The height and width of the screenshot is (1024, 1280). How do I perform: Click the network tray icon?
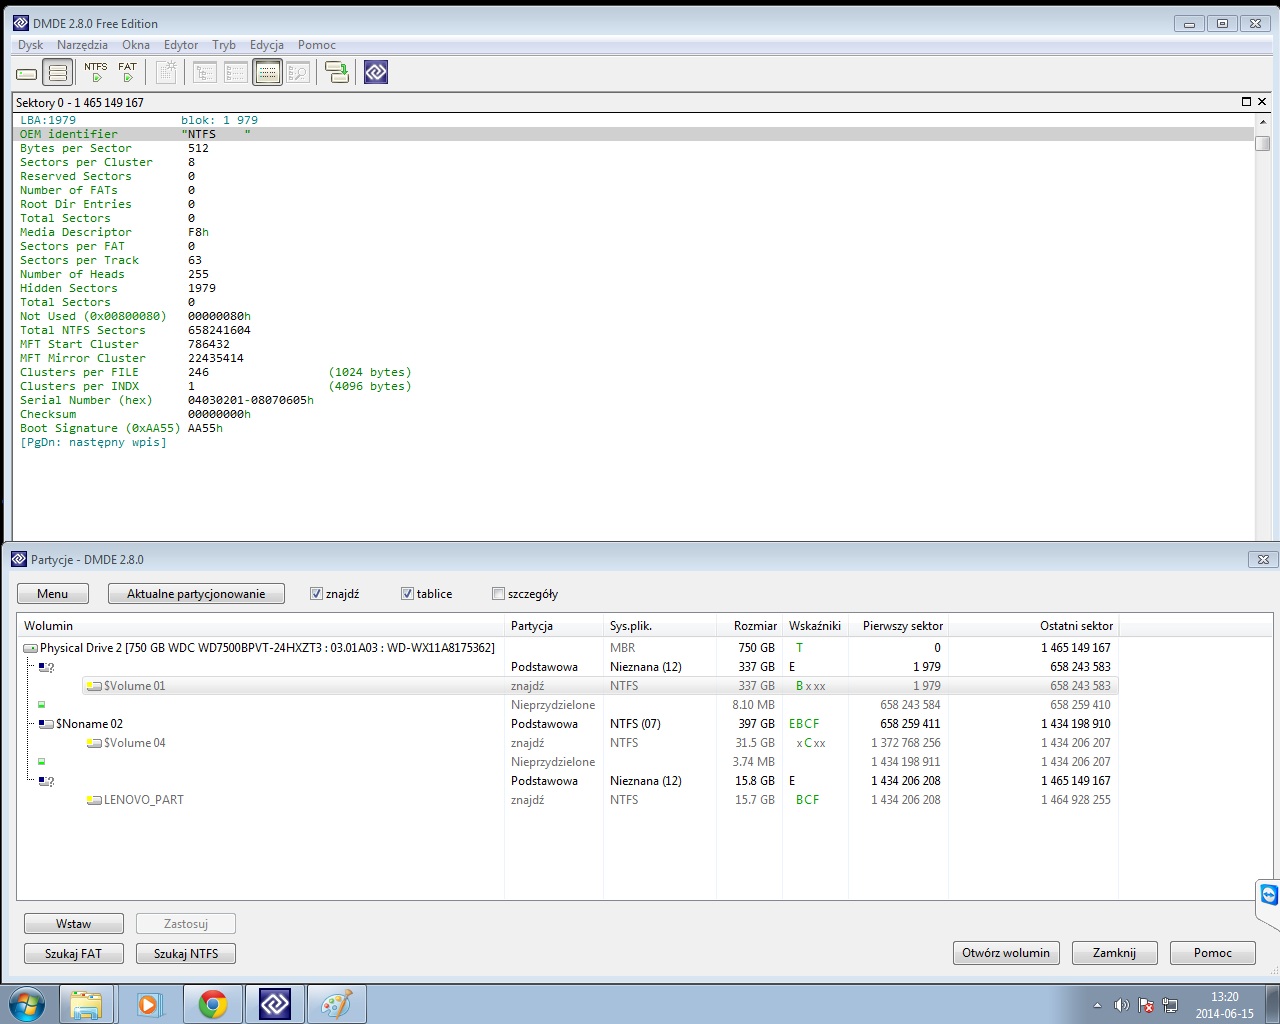tap(1170, 1005)
